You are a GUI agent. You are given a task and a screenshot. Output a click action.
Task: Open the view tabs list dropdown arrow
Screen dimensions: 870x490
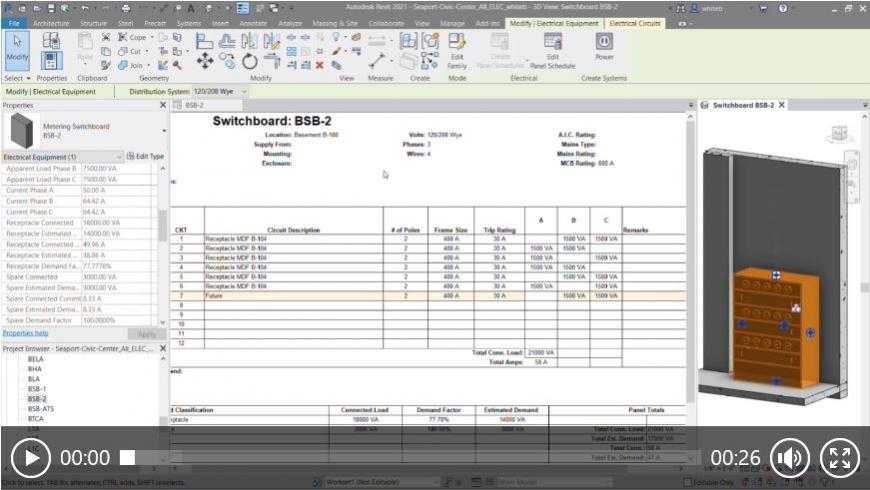(691, 105)
